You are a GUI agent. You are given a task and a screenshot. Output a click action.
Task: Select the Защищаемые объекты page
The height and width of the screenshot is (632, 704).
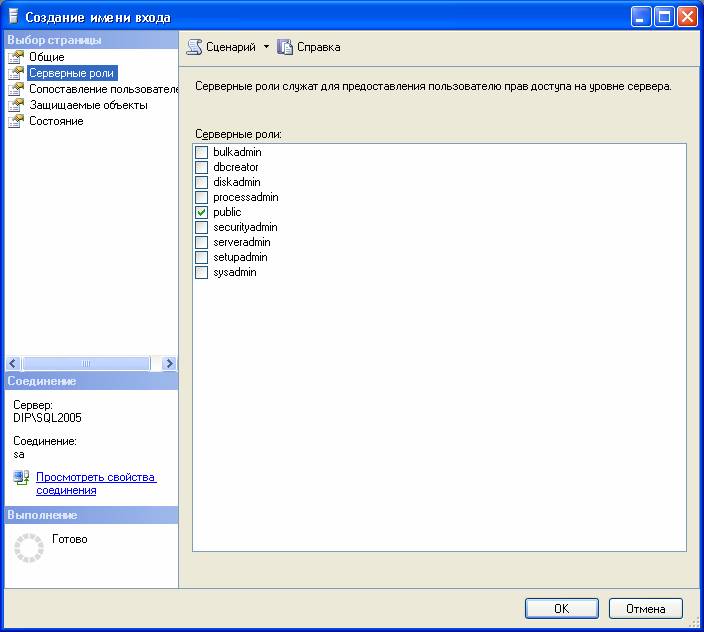[x=88, y=105]
